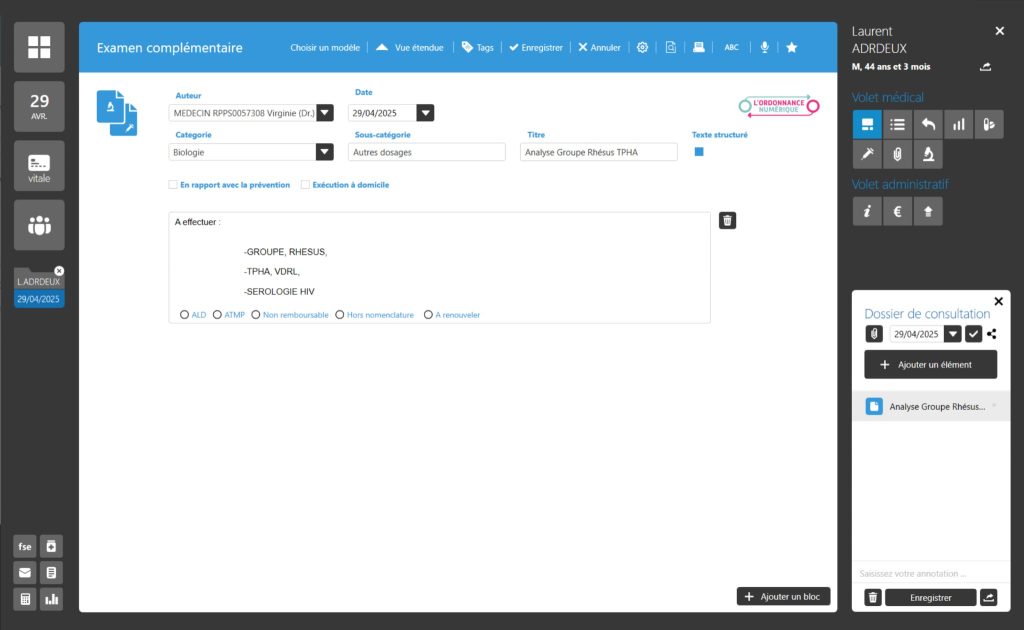
Task: Open the print icon in header toolbar
Action: pos(700,47)
